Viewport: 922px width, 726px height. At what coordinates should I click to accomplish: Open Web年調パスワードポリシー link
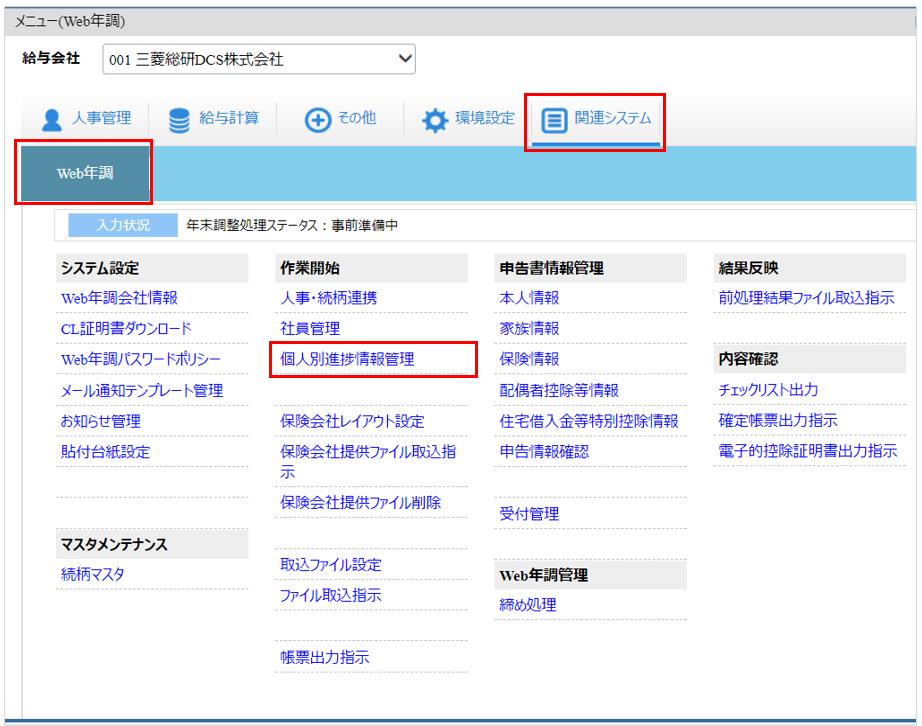pos(141,359)
